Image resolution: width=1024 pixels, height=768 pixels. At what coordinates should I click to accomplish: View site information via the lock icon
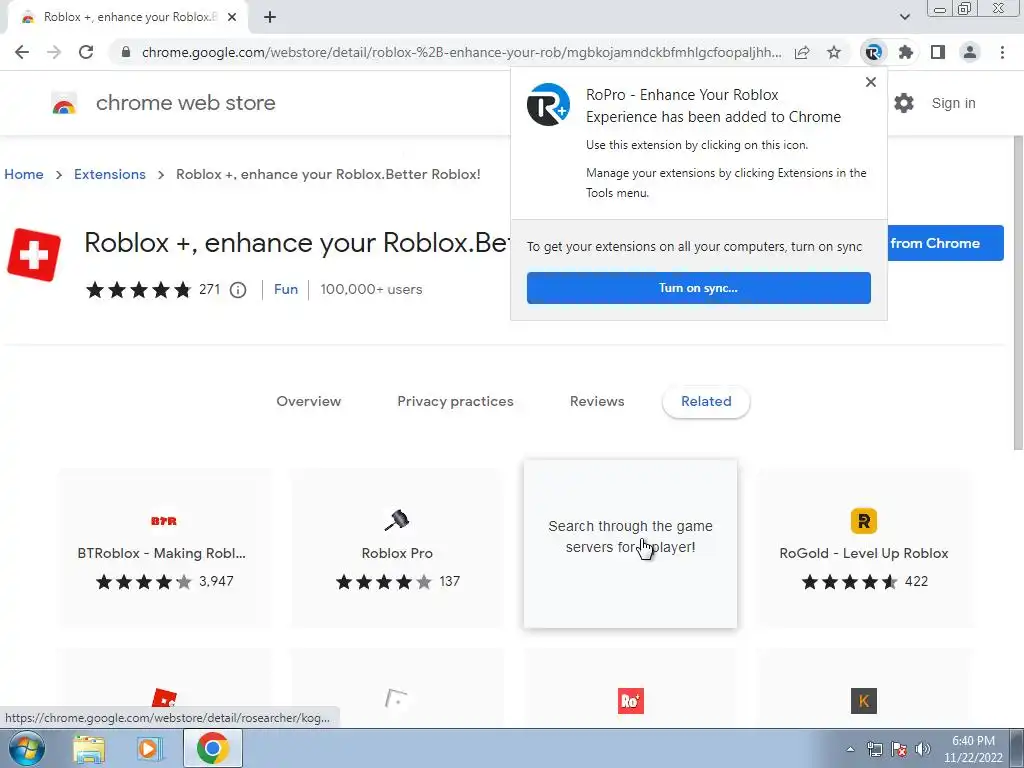(x=126, y=52)
